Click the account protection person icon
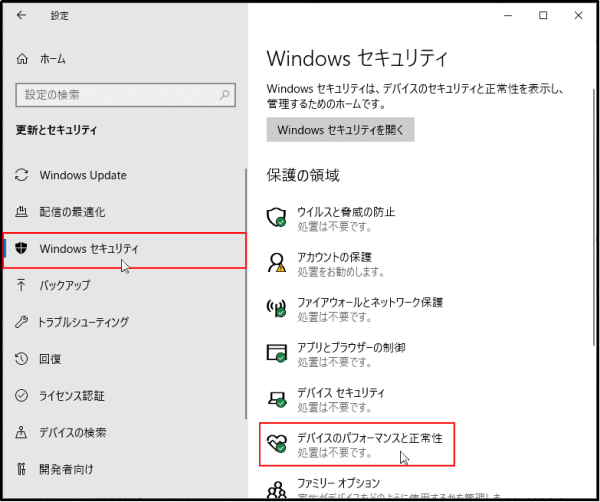 tap(276, 262)
